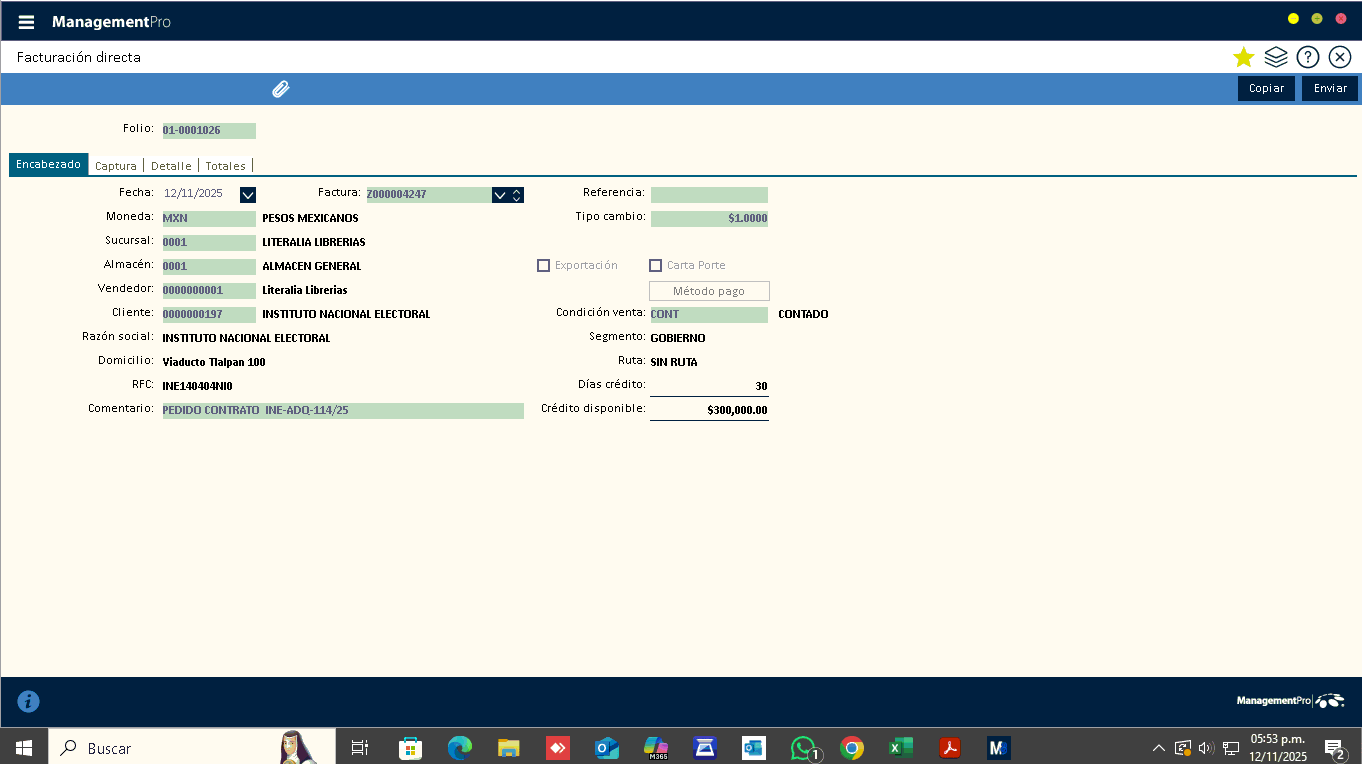Click the blue information icon
Image resolution: width=1362 pixels, height=764 pixels.
[x=29, y=701]
